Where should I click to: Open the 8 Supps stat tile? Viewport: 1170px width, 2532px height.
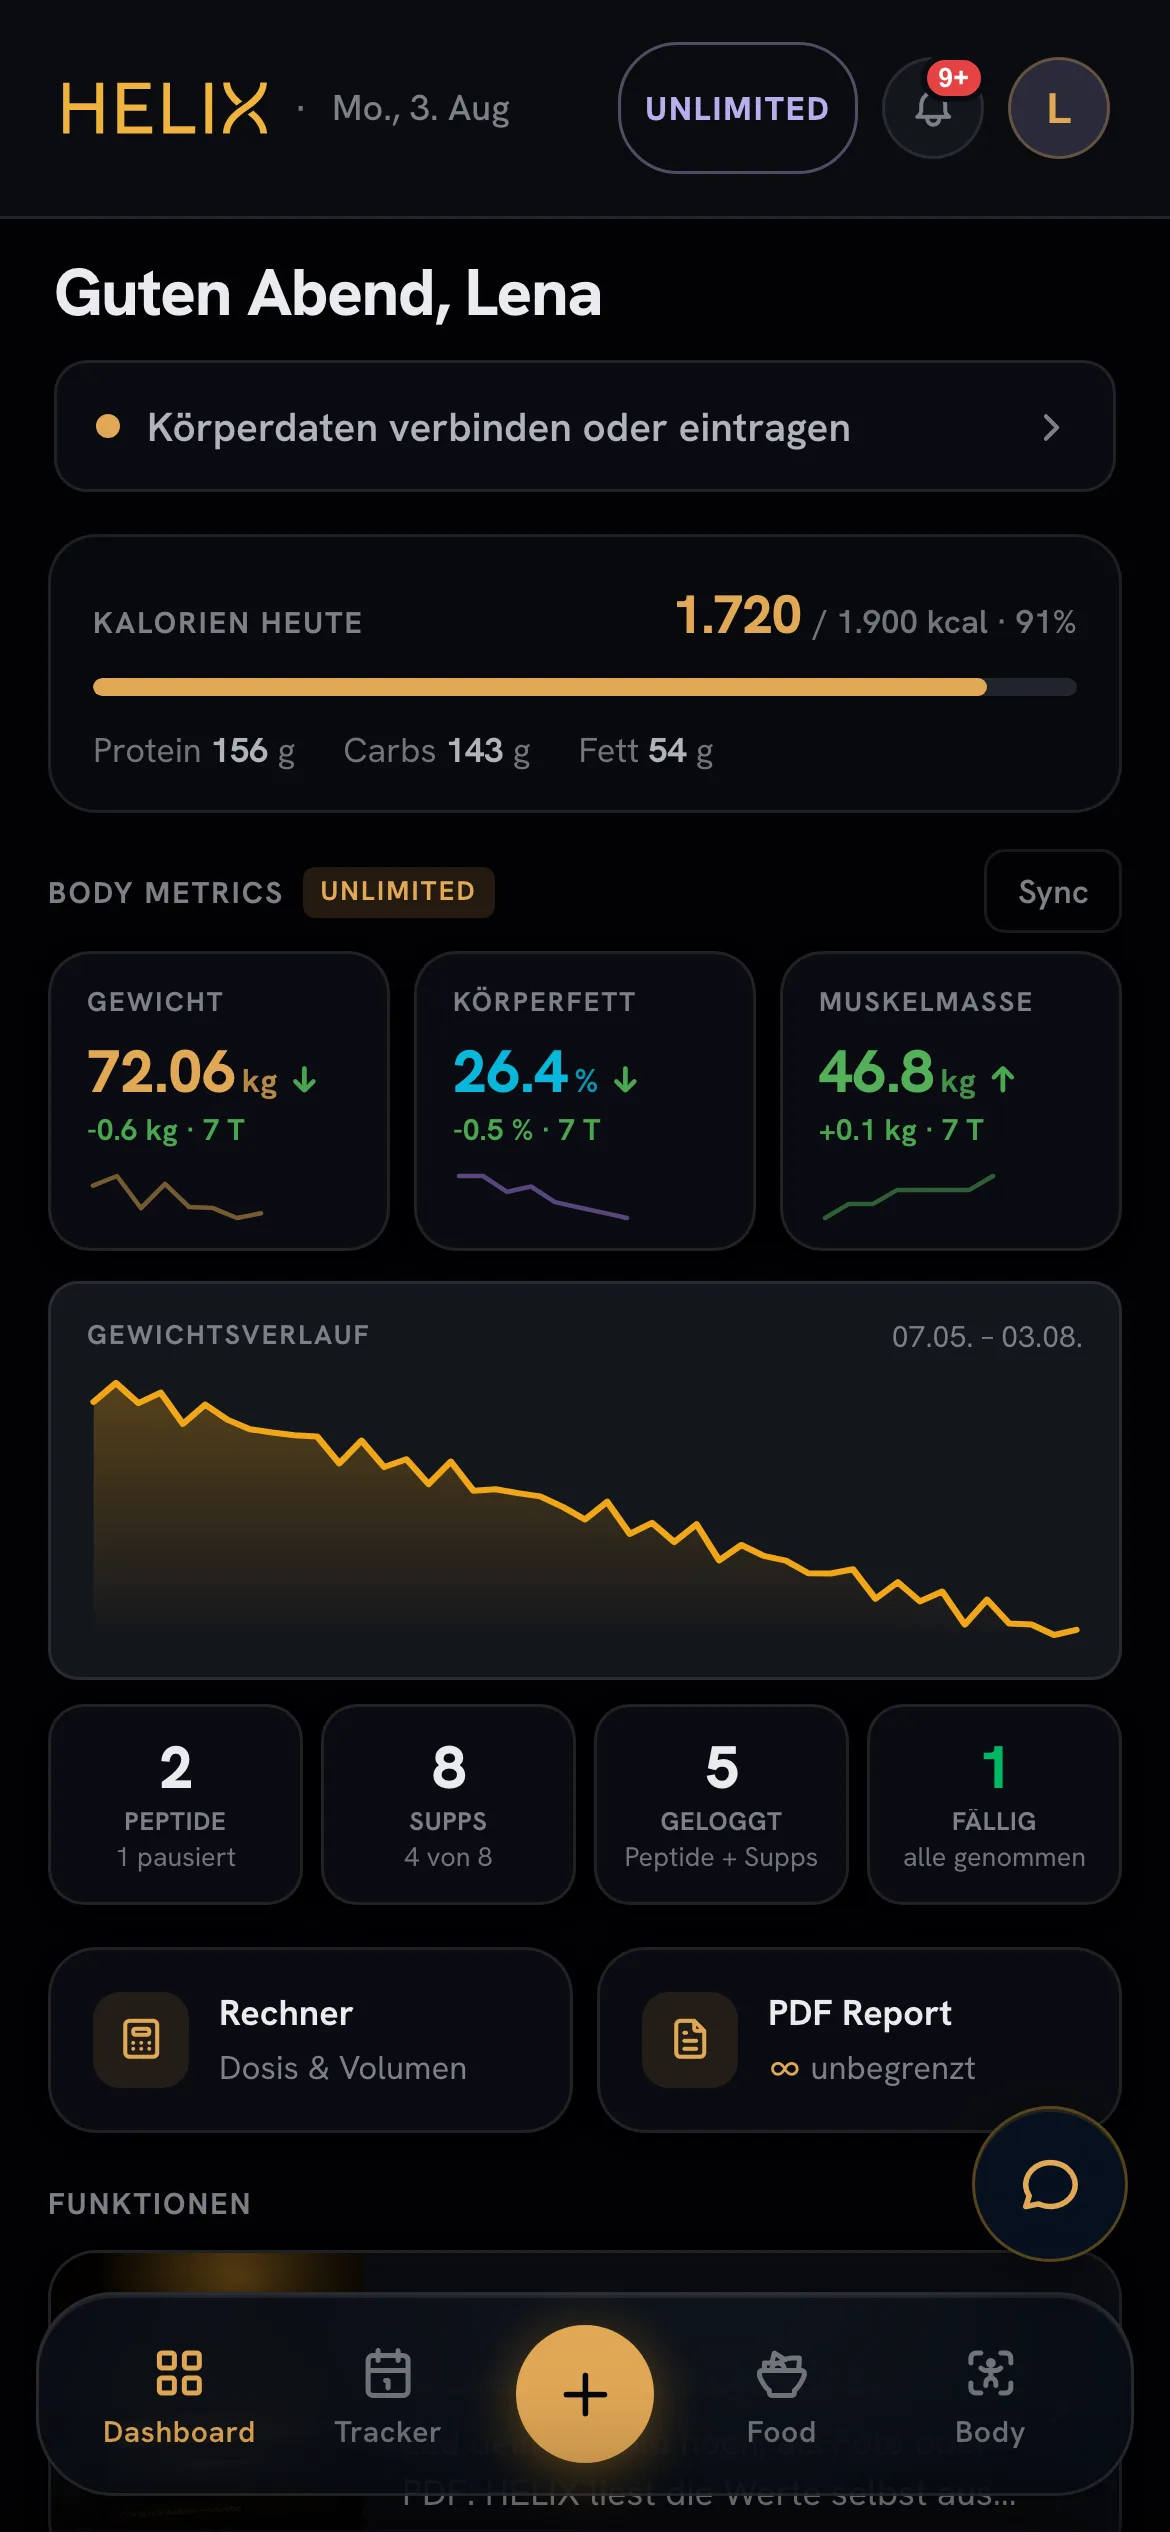(448, 1804)
